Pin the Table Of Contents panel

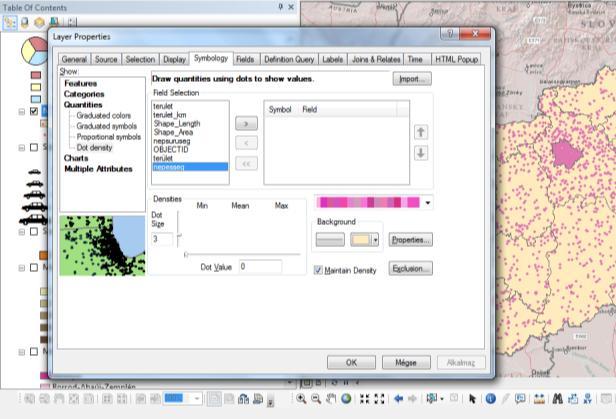280,7
